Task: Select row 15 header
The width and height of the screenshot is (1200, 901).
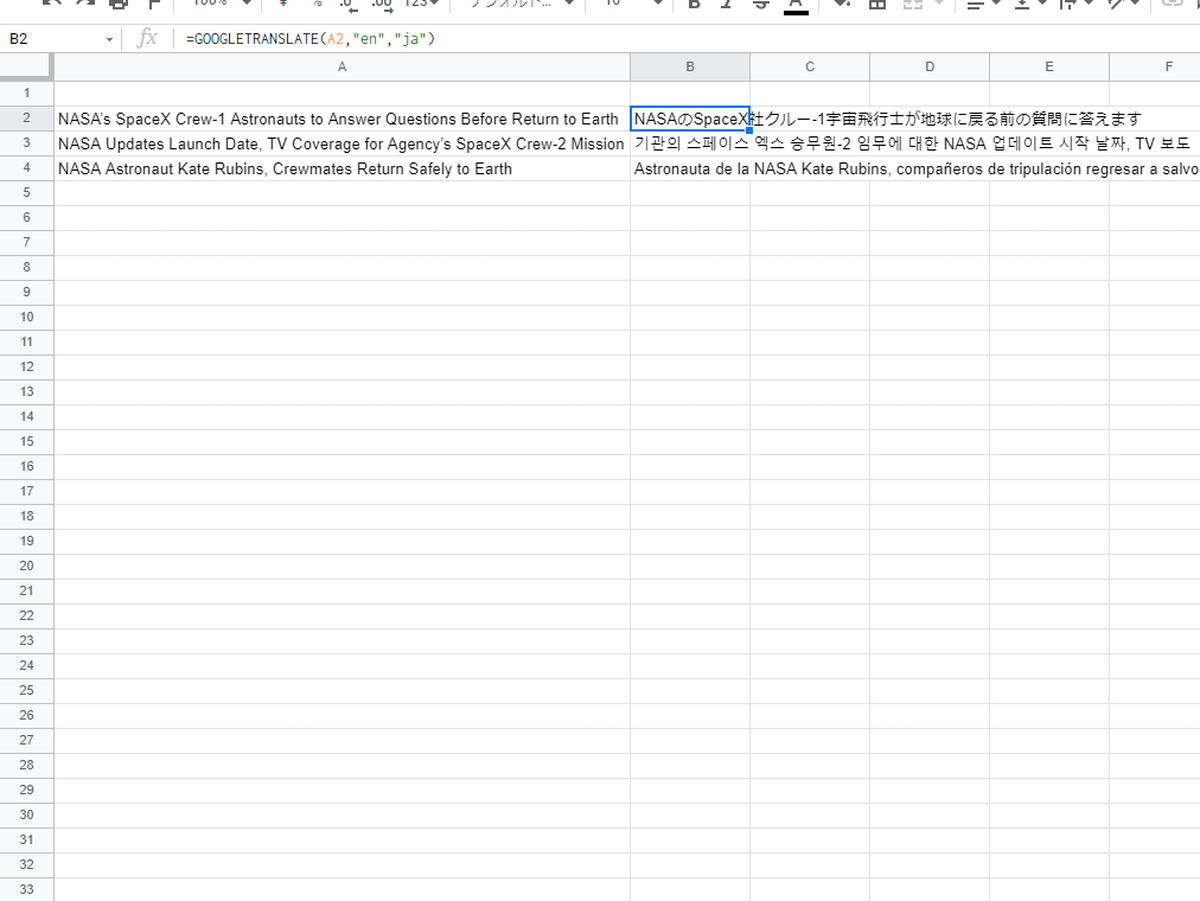Action: pos(26,441)
